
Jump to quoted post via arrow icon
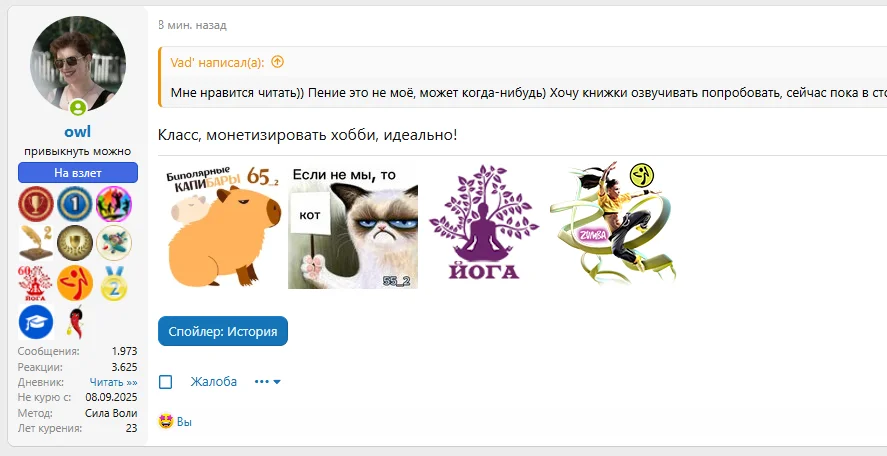tap(277, 62)
